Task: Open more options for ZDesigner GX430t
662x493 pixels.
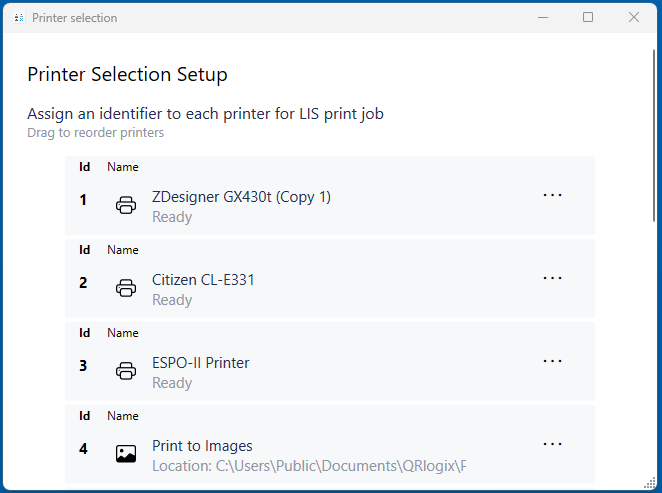Action: click(553, 195)
